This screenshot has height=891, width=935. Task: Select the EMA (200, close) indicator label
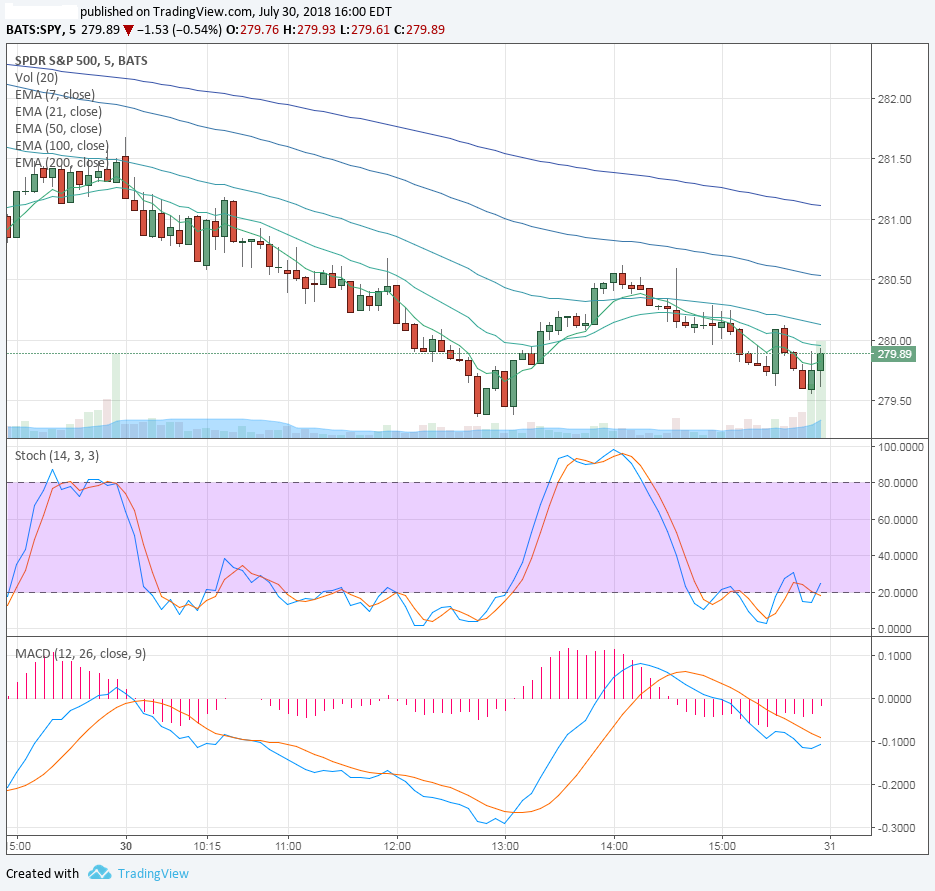tap(61, 162)
